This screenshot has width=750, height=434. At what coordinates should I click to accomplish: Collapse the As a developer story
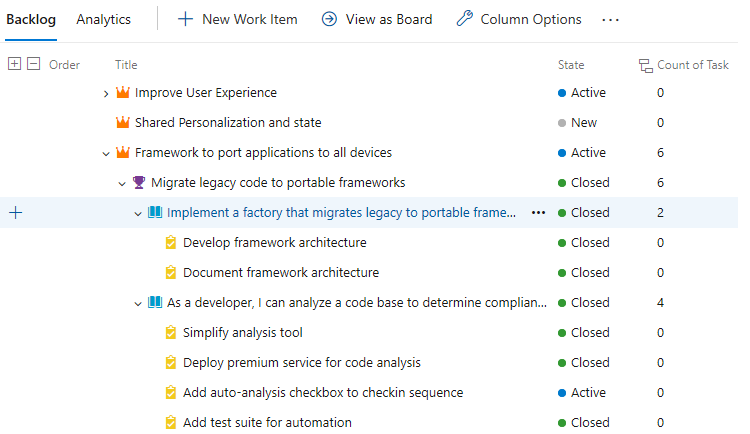[x=138, y=304]
